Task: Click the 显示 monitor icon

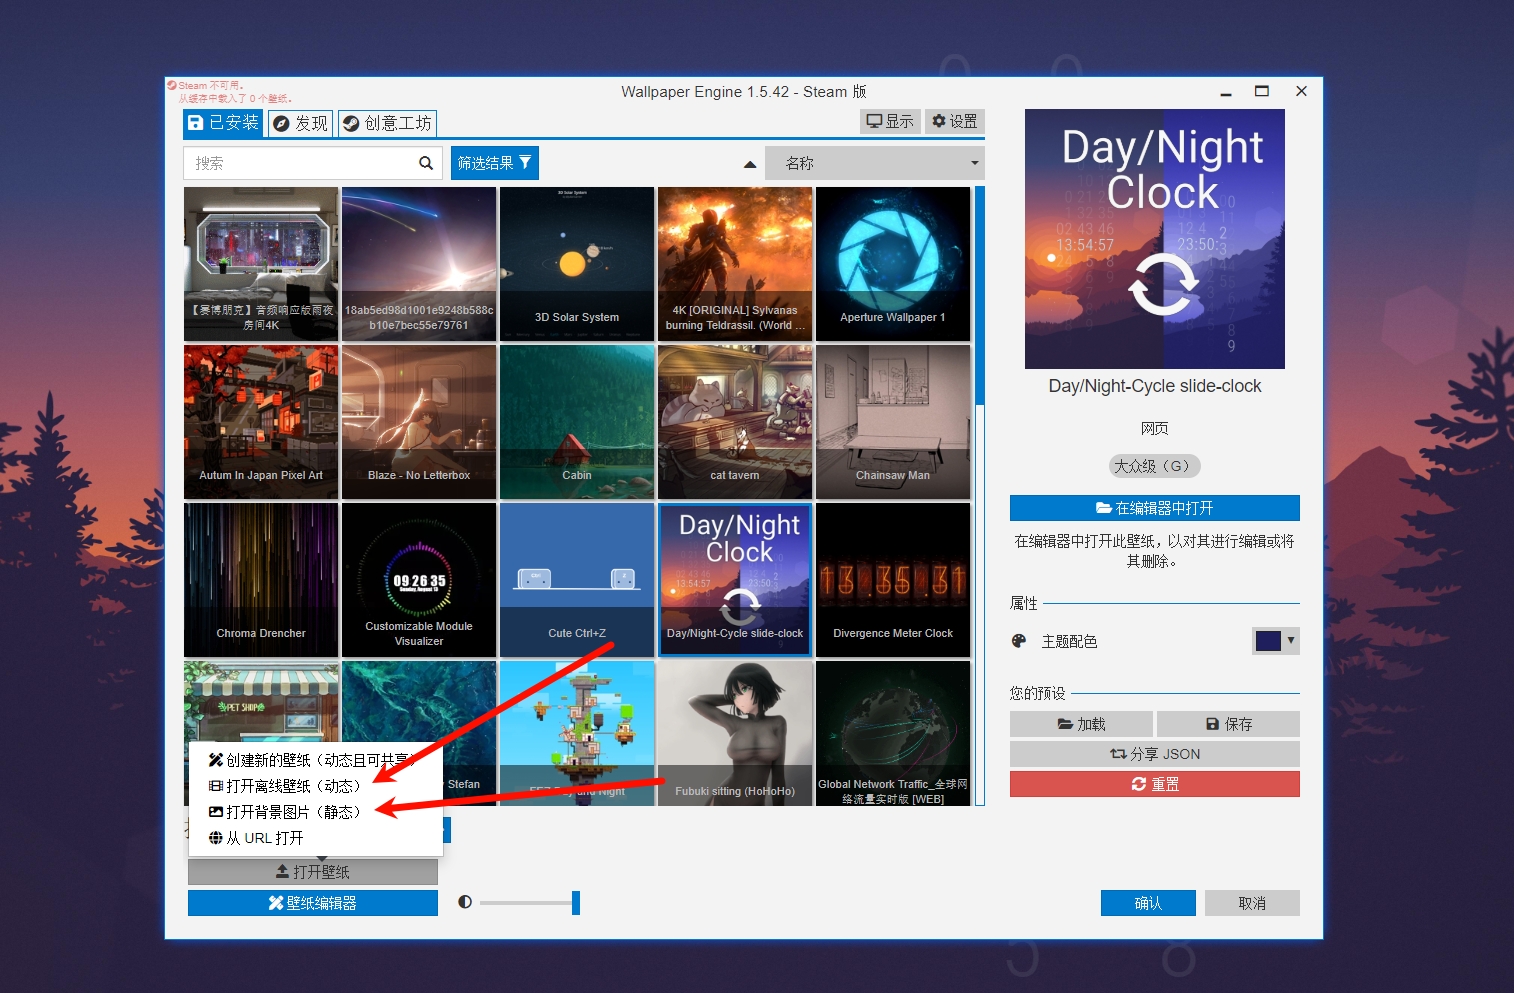Action: point(875,120)
